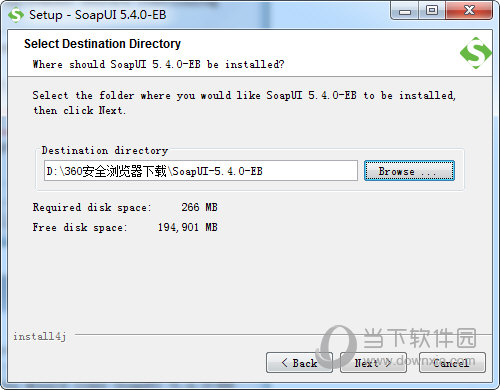Cancel the SoapUI setup

click(452, 362)
